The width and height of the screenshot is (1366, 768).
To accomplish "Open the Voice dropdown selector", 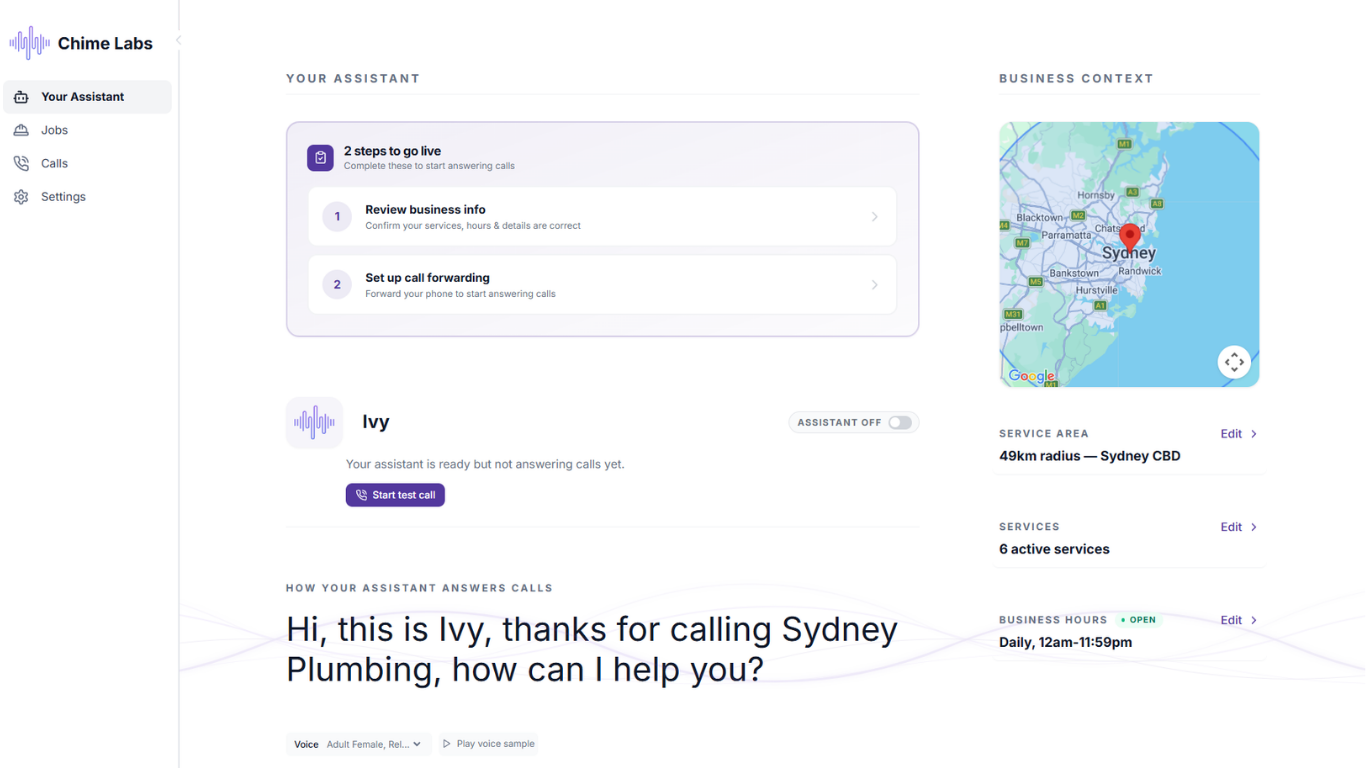I will [360, 744].
